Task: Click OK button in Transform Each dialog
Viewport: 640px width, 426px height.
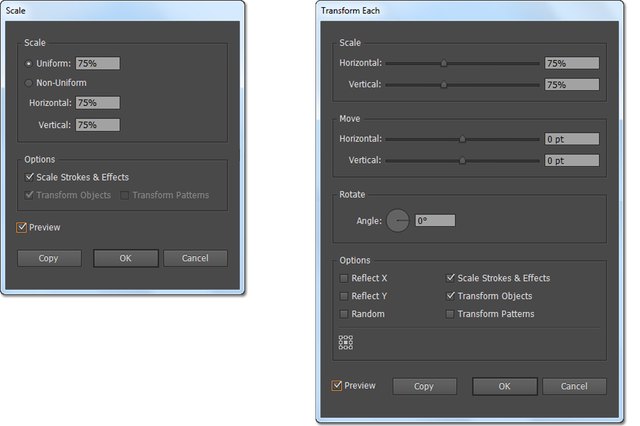Action: pyautogui.click(x=505, y=386)
